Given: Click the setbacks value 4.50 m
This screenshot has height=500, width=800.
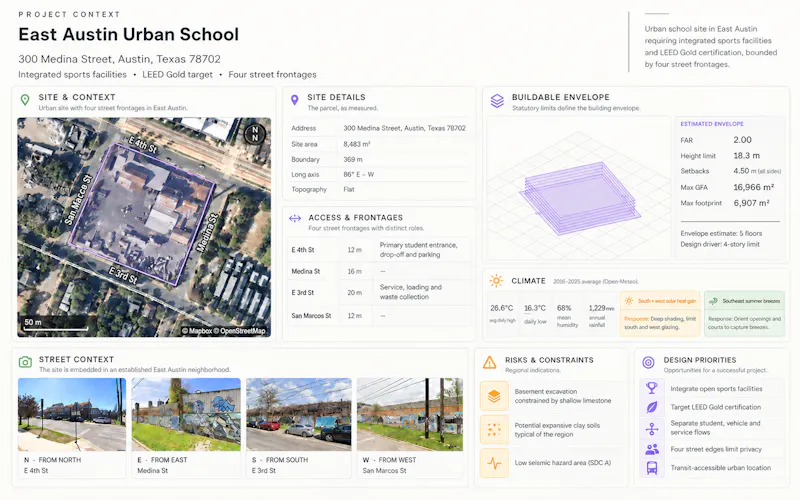Looking at the screenshot, I should click(757, 171).
